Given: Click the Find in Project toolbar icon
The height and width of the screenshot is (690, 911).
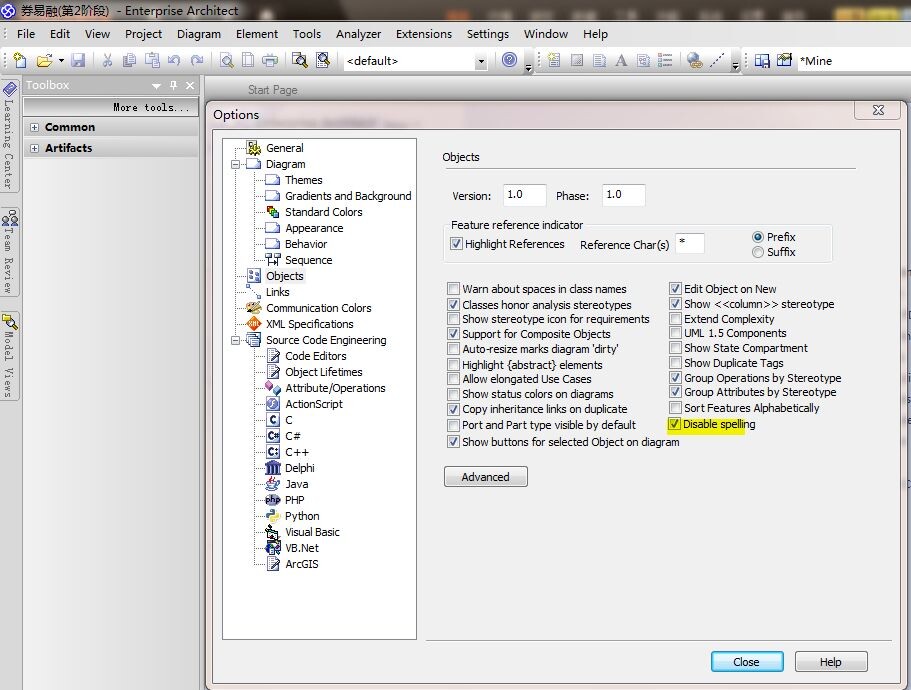Looking at the screenshot, I should [300, 60].
